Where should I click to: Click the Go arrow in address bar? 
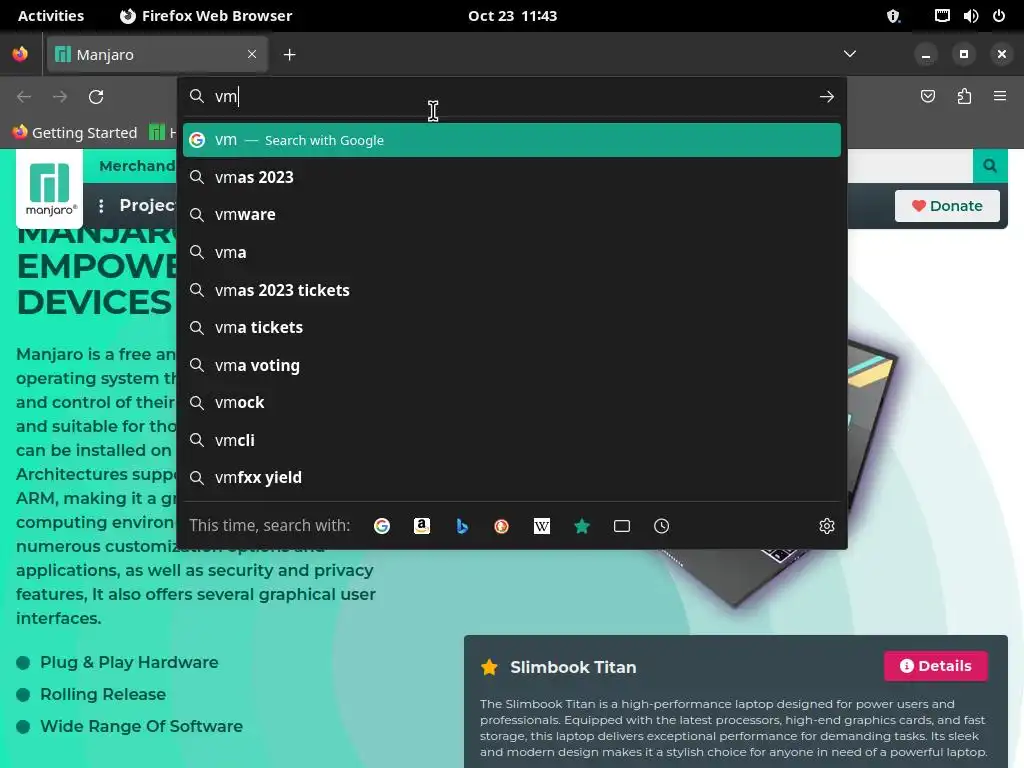point(827,97)
